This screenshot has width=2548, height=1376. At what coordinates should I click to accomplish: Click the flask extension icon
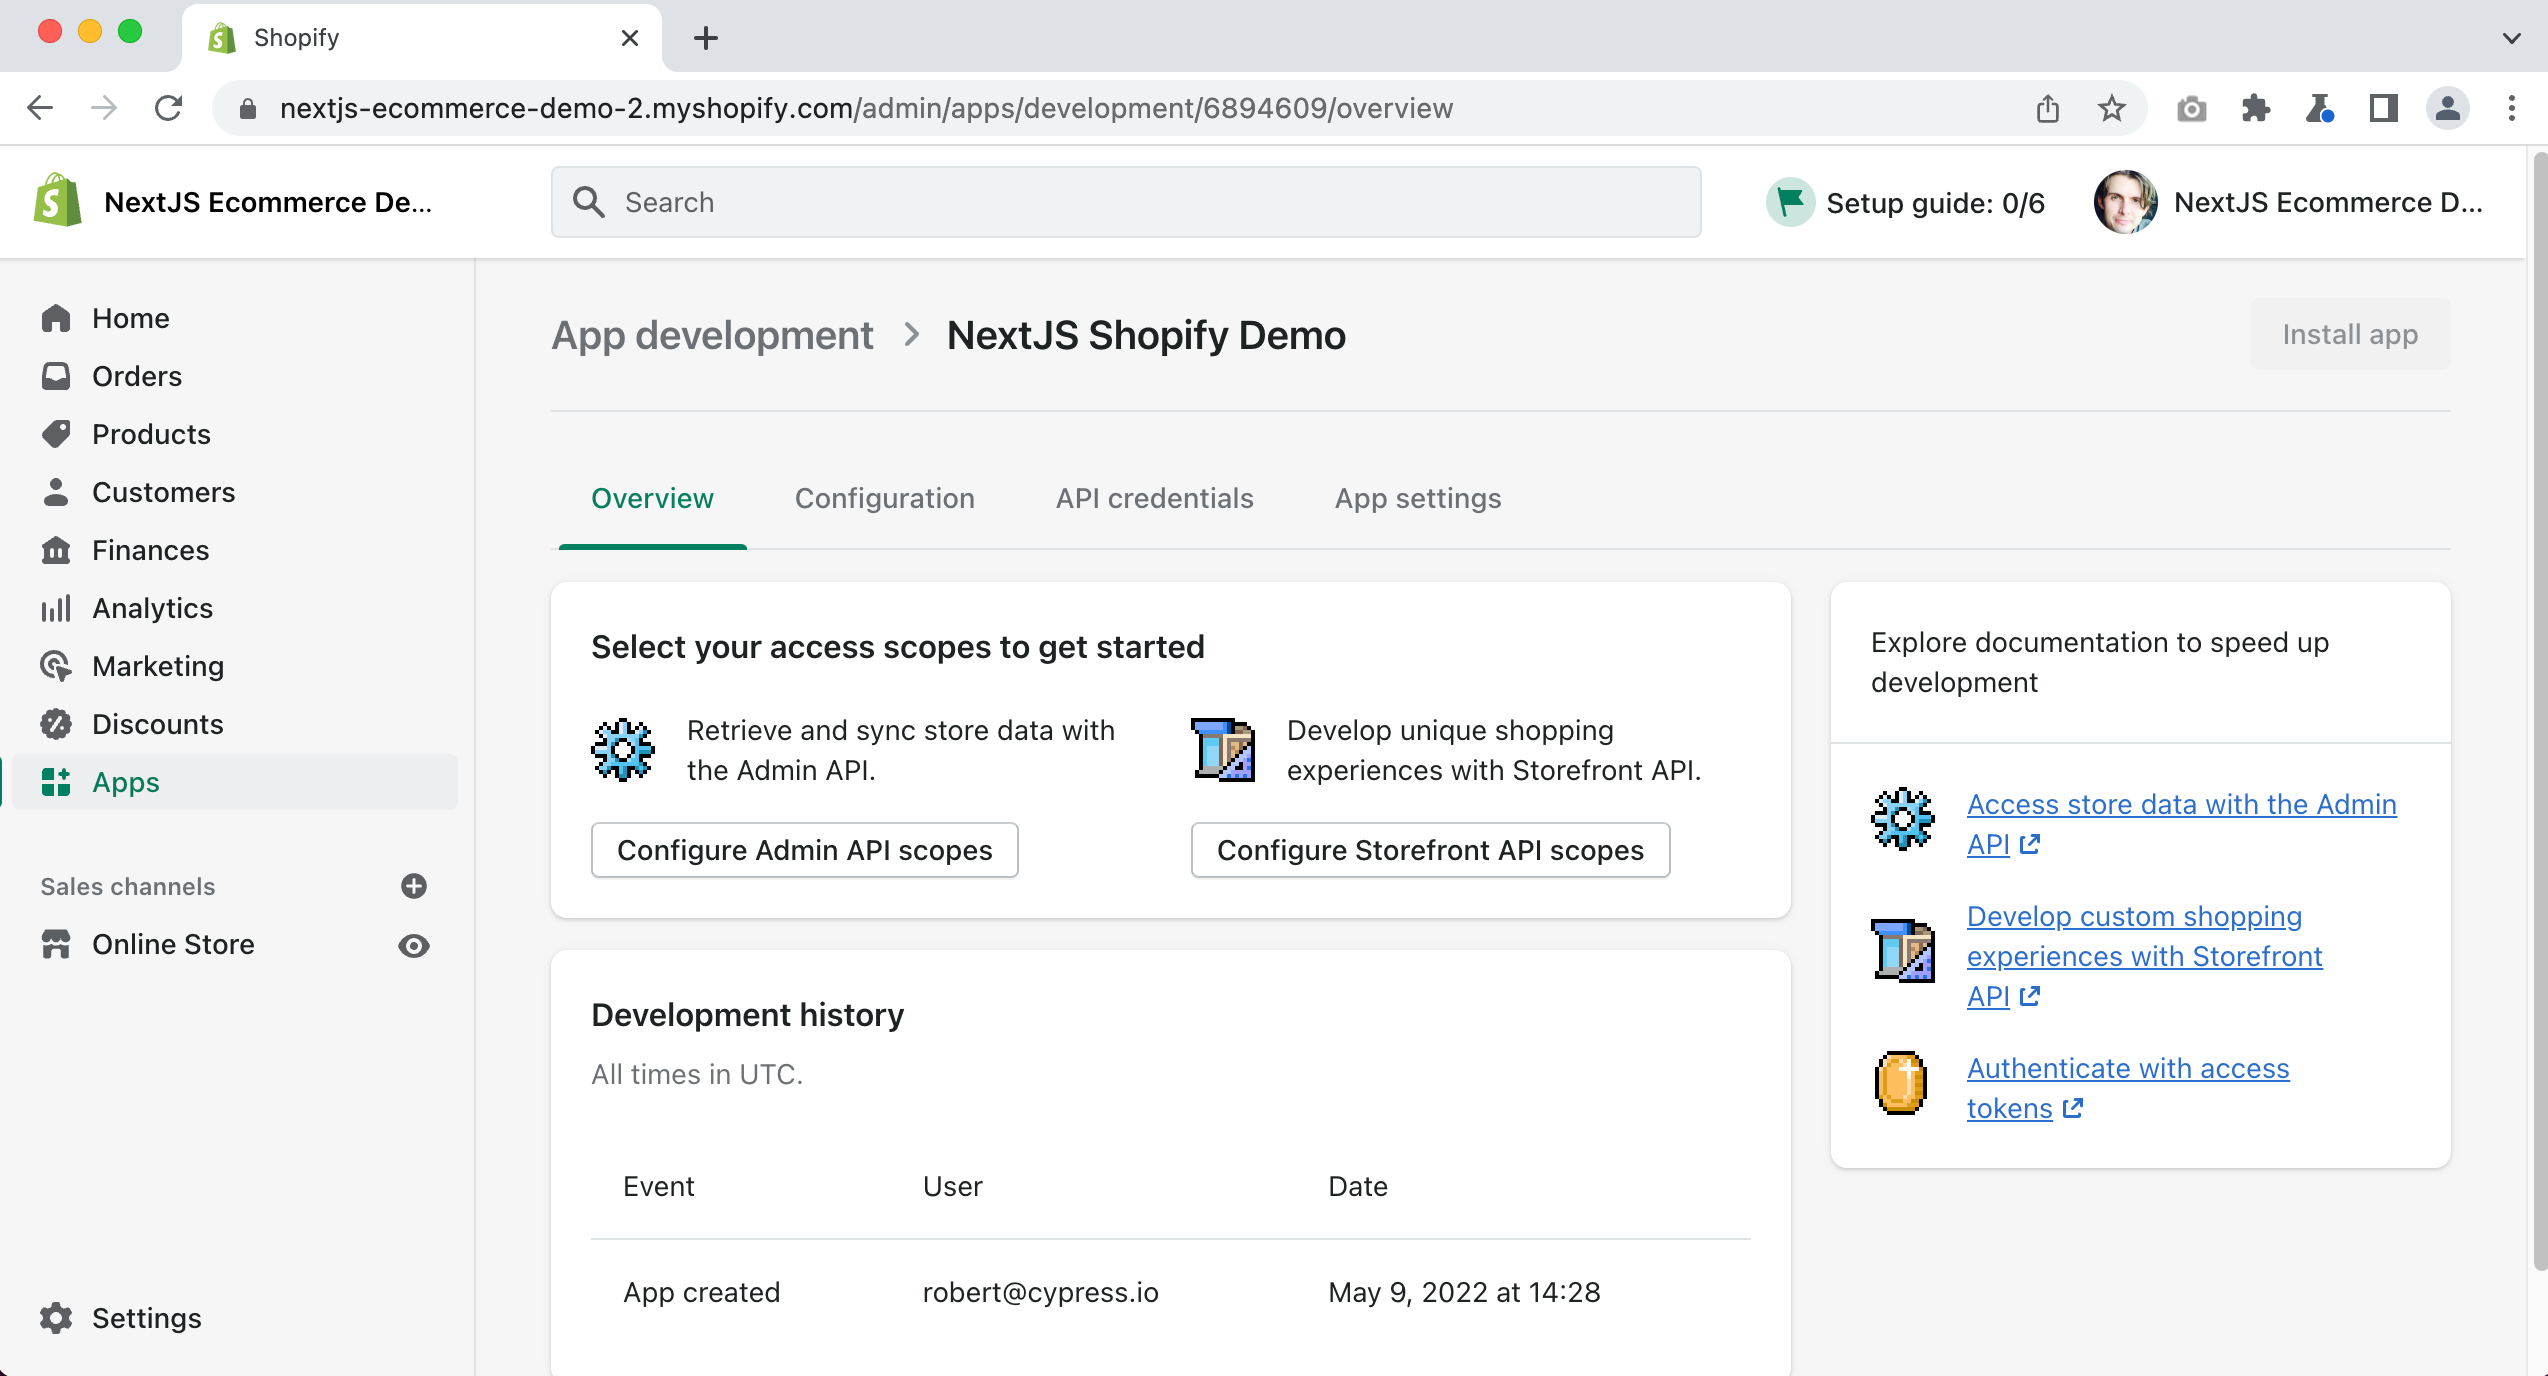click(2319, 108)
